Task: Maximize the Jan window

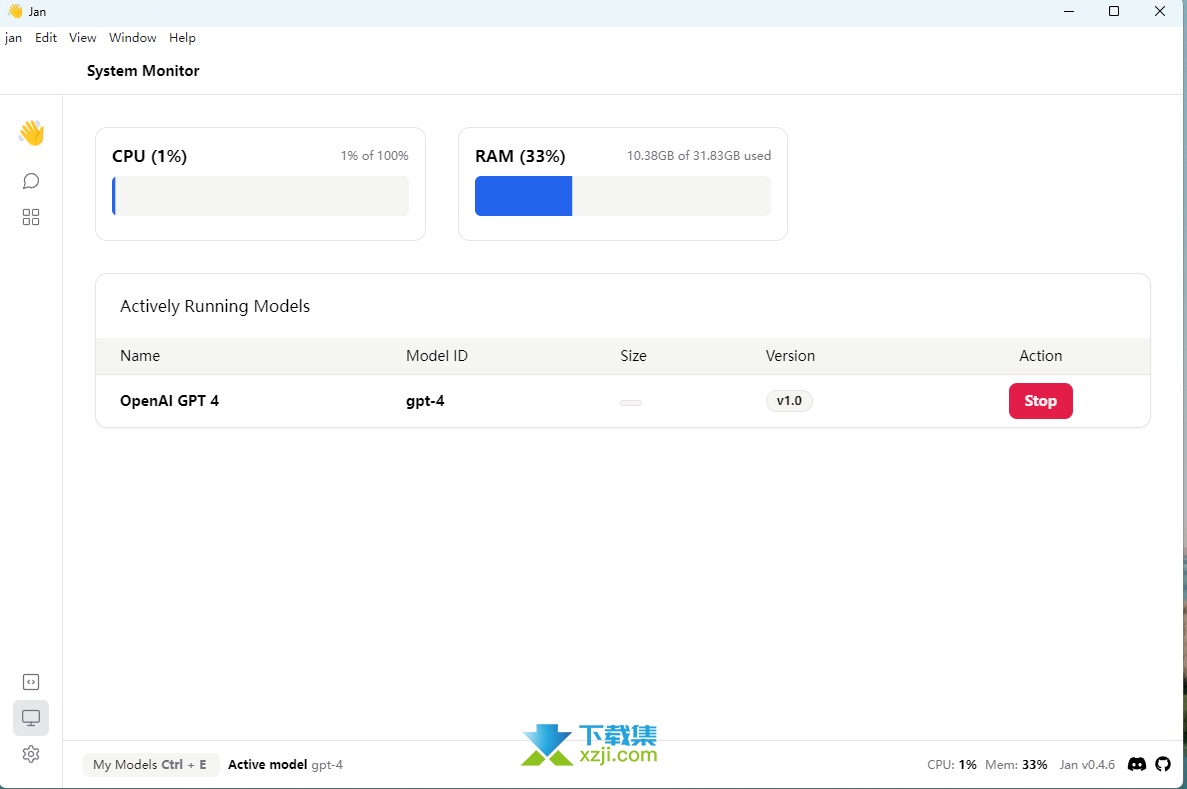Action: pyautogui.click(x=1114, y=11)
